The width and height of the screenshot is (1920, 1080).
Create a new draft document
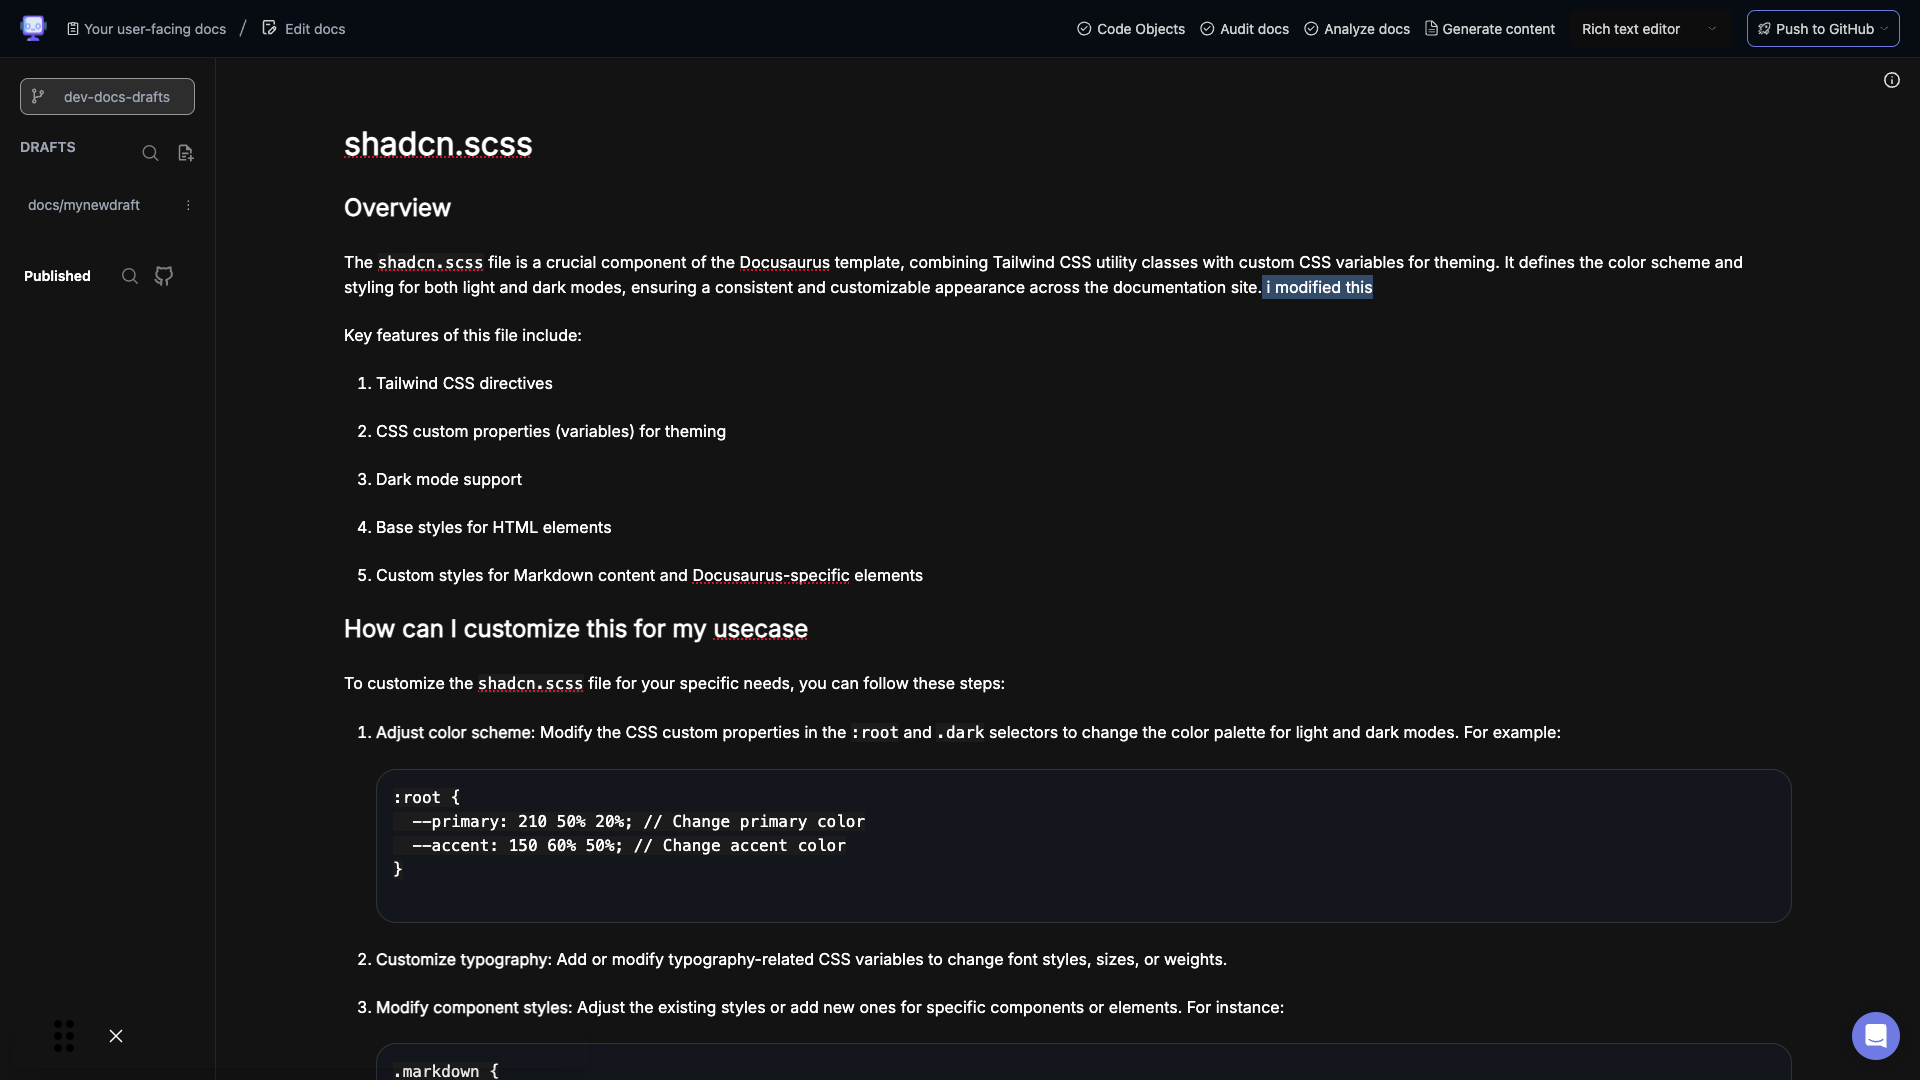[x=185, y=153]
